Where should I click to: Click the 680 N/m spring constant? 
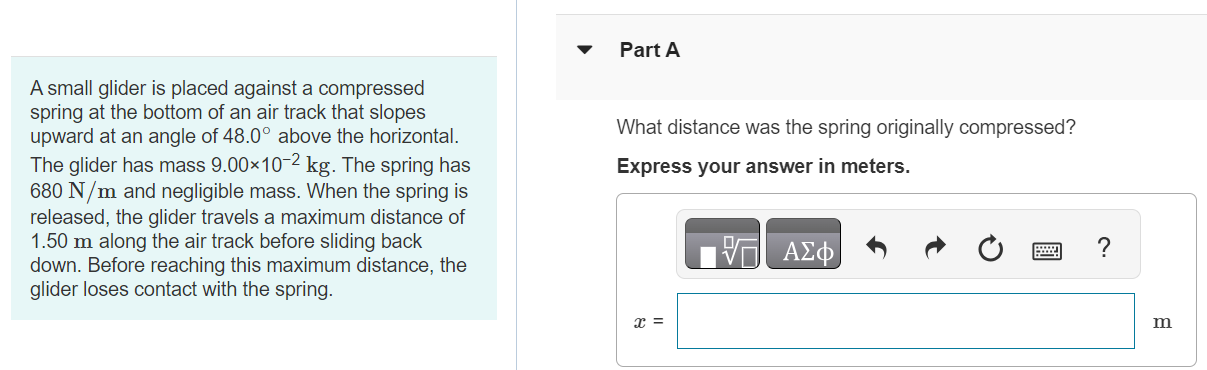point(76,190)
